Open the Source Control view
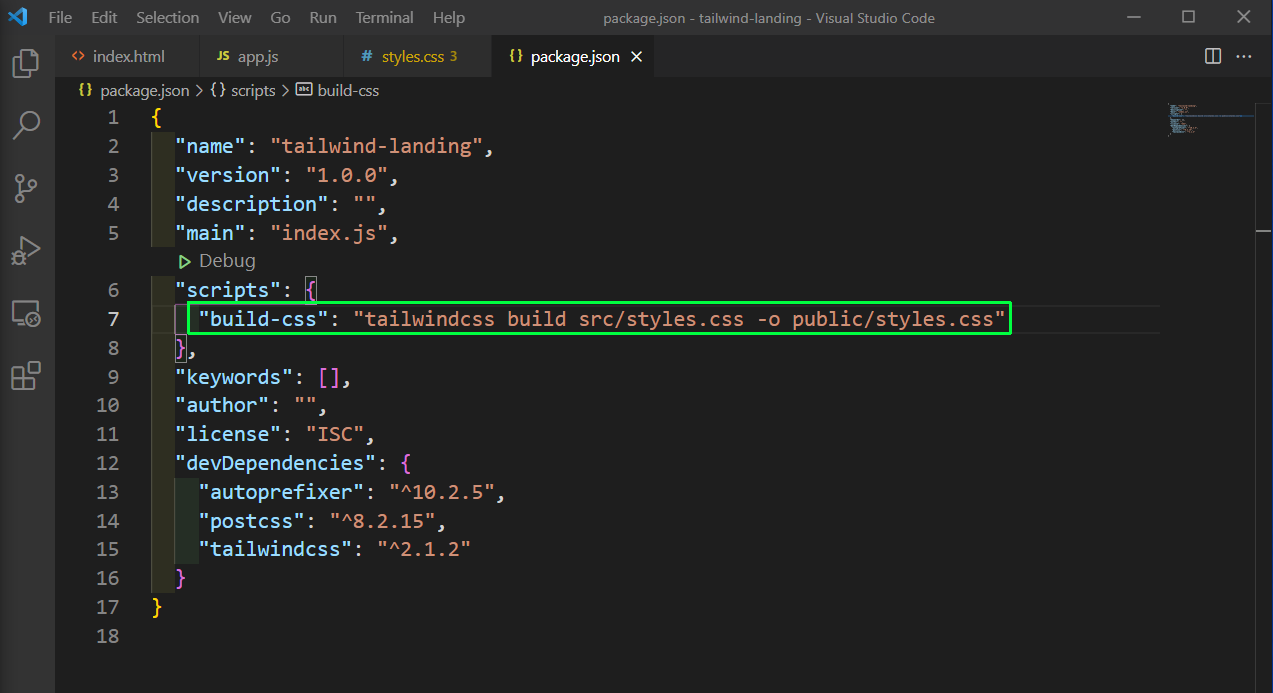This screenshot has height=693, width=1273. coord(26,187)
